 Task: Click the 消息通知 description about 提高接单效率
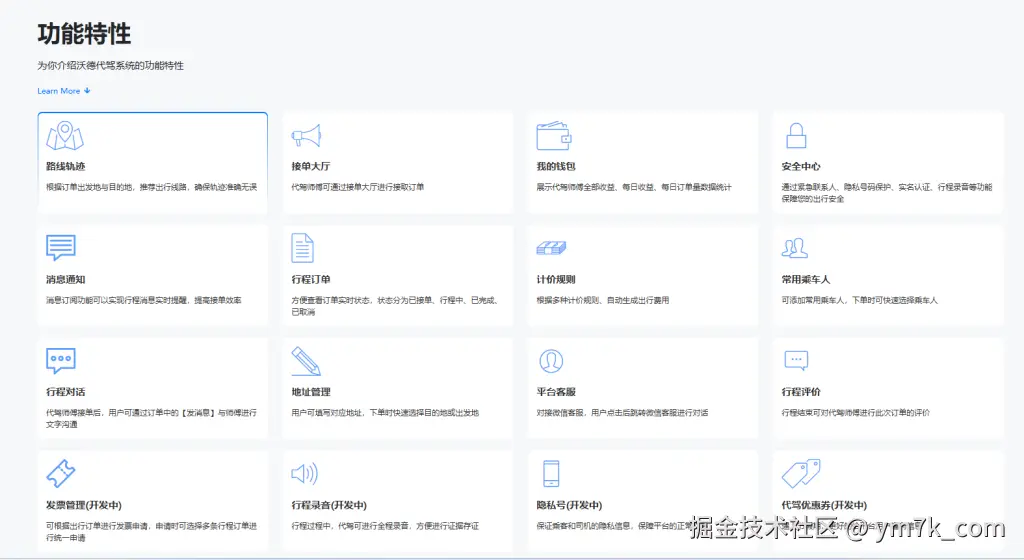(144, 300)
